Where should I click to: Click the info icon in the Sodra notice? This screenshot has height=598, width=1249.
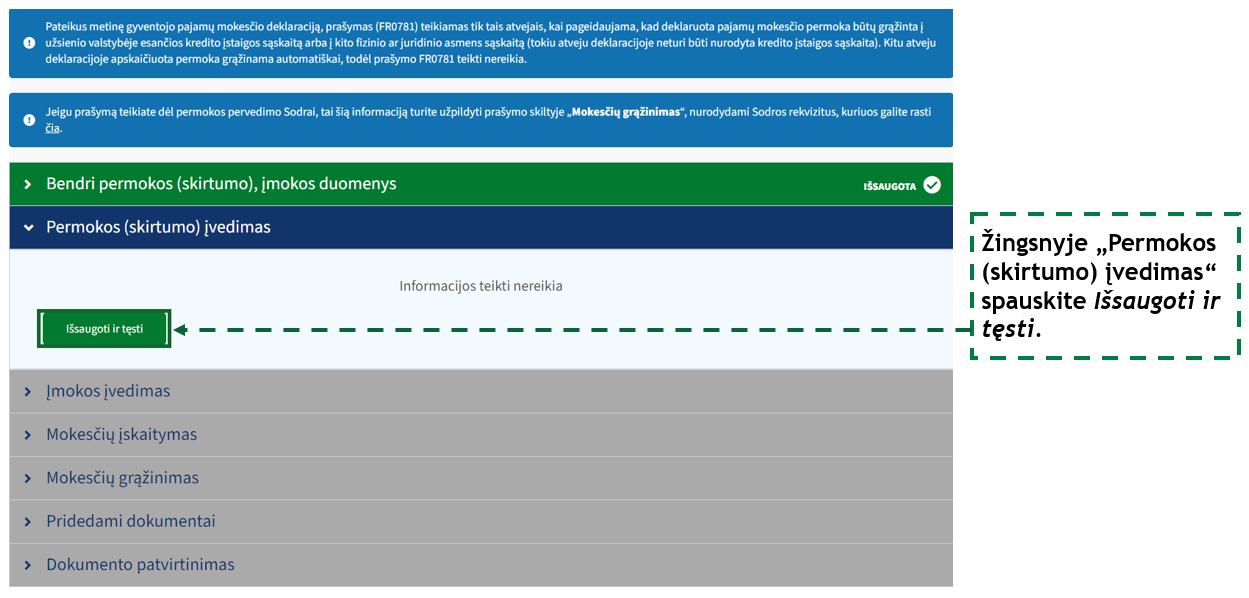[29, 120]
